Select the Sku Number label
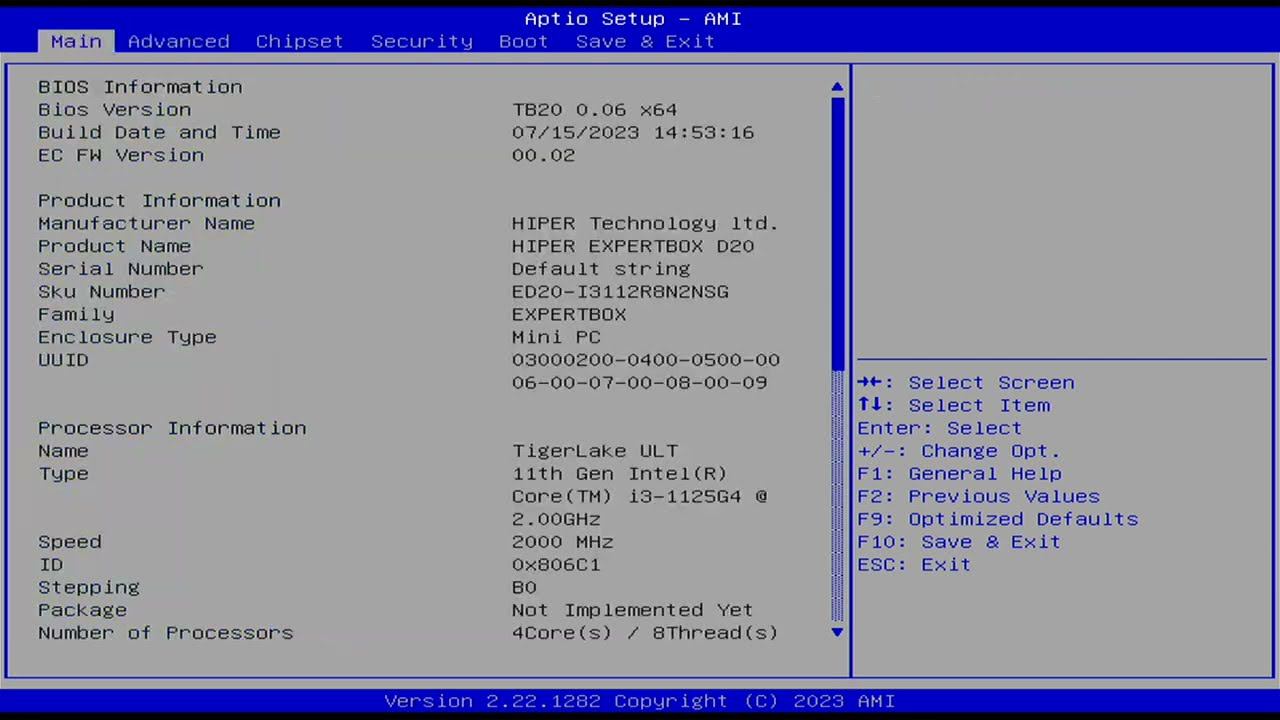Image resolution: width=1280 pixels, height=720 pixels. point(102,292)
